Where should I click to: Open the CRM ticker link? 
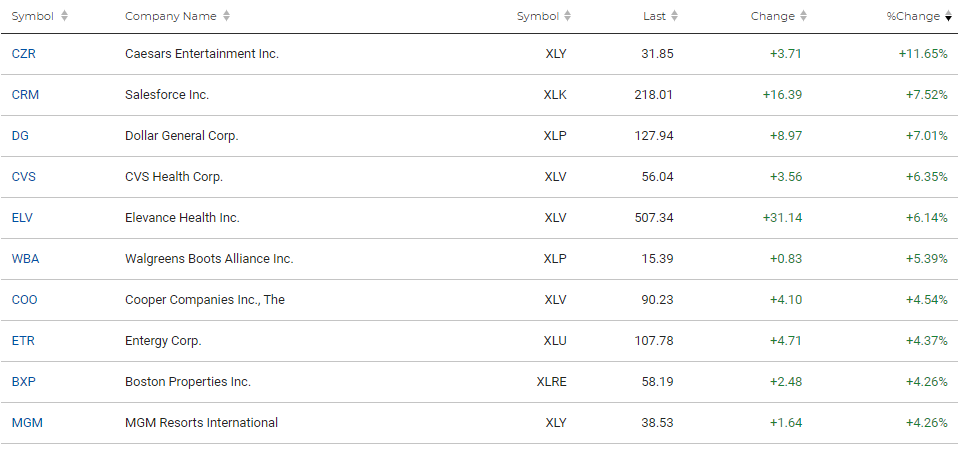pyautogui.click(x=25, y=94)
